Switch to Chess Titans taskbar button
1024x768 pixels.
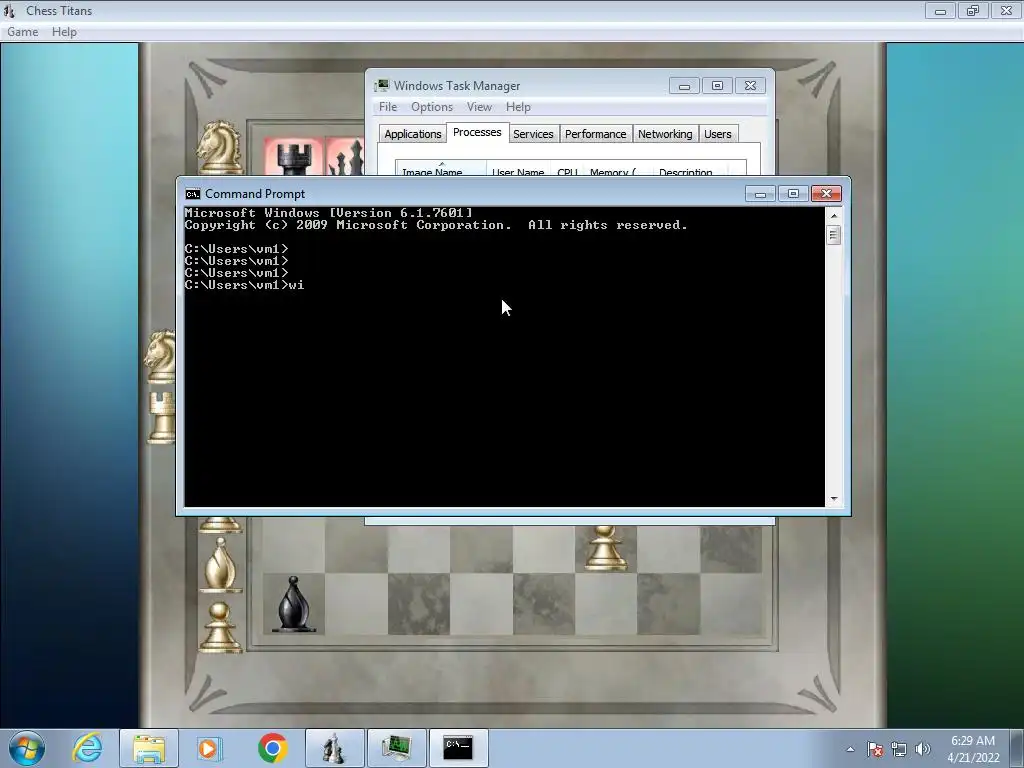(x=334, y=748)
